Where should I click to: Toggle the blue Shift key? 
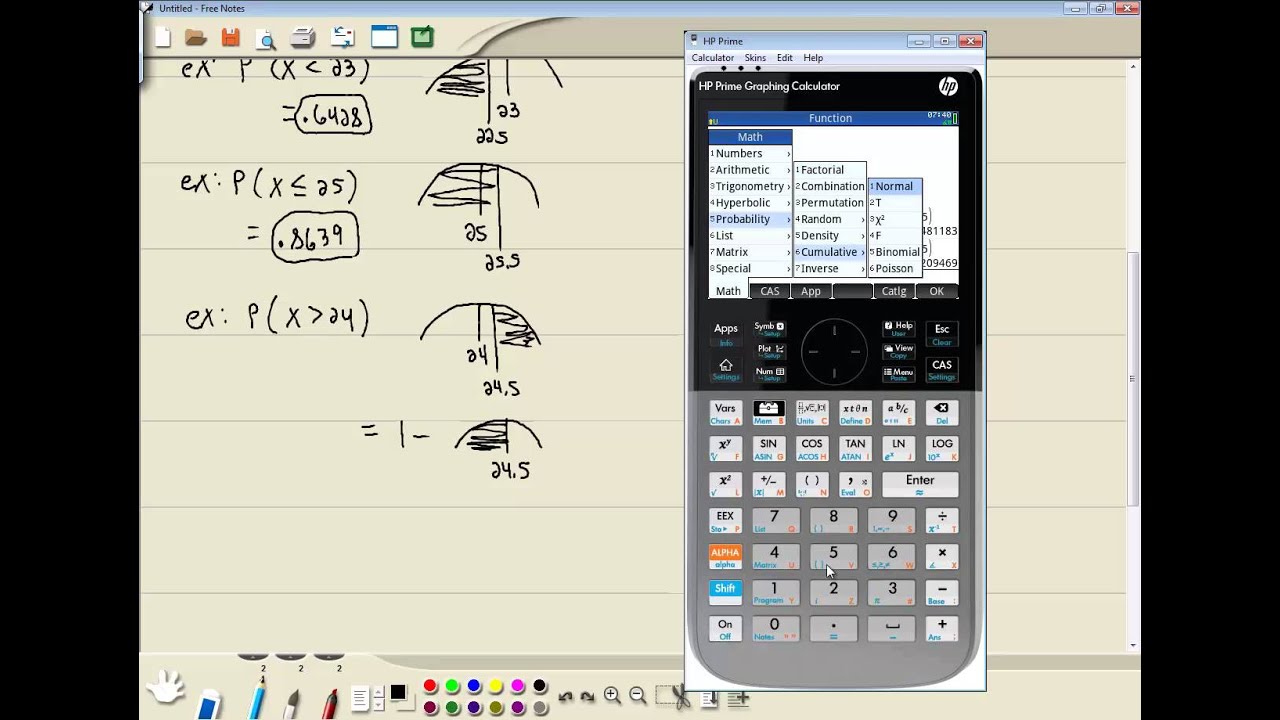725,592
